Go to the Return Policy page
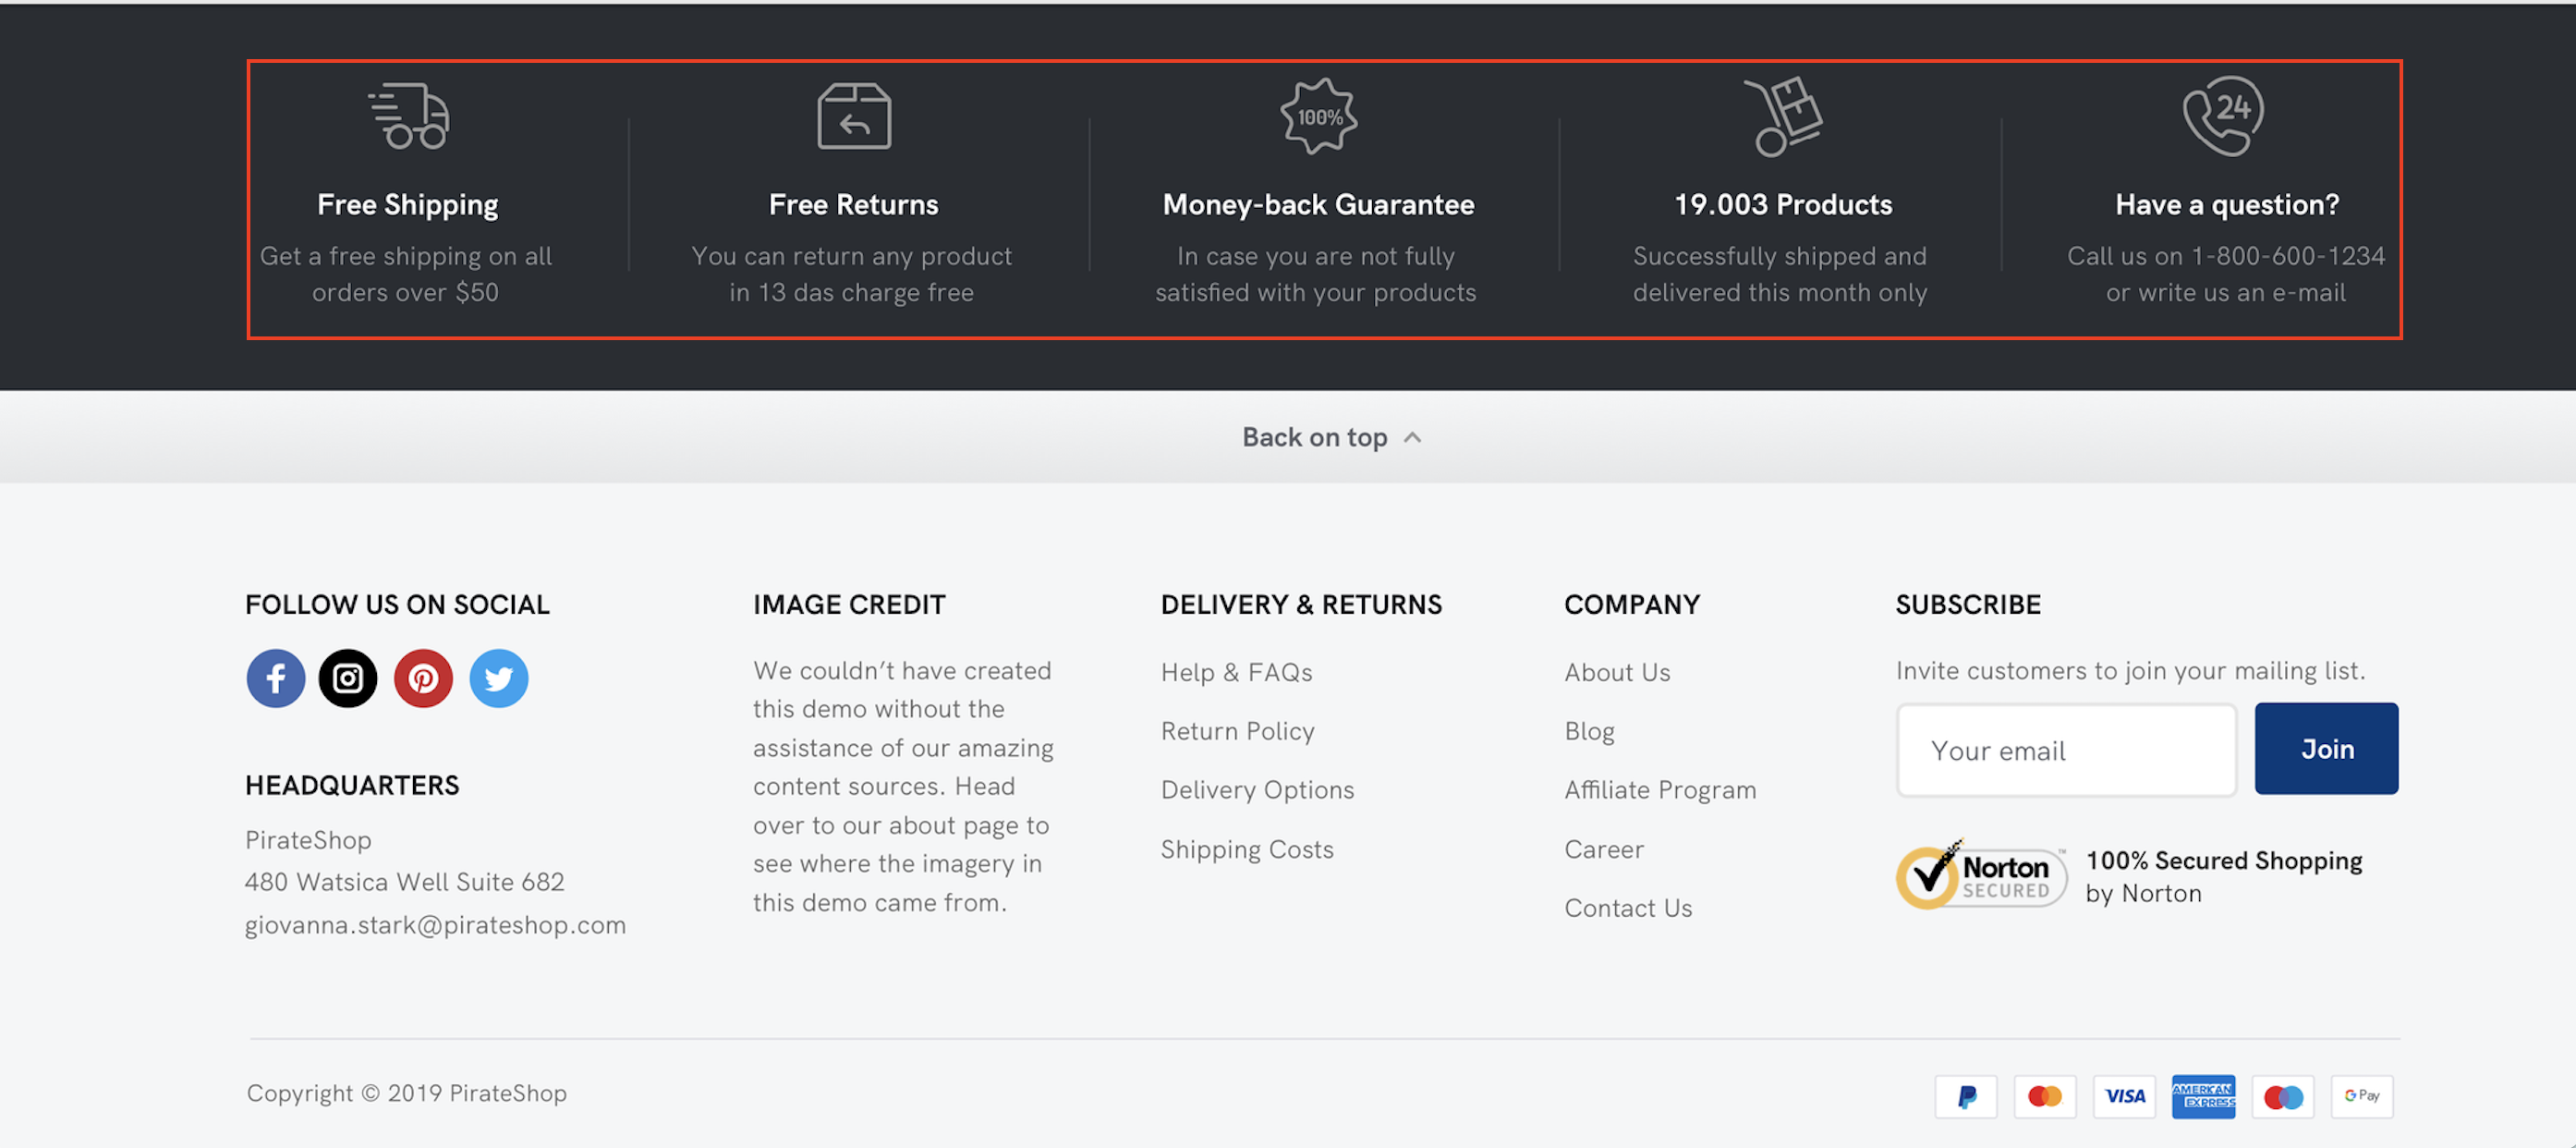 coord(1237,731)
